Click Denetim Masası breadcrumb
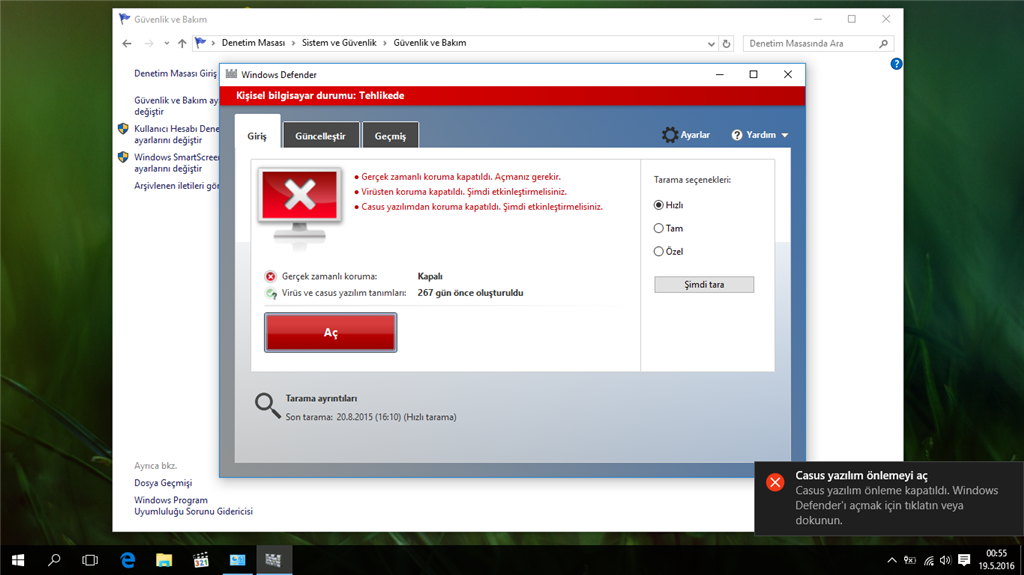 coord(253,43)
